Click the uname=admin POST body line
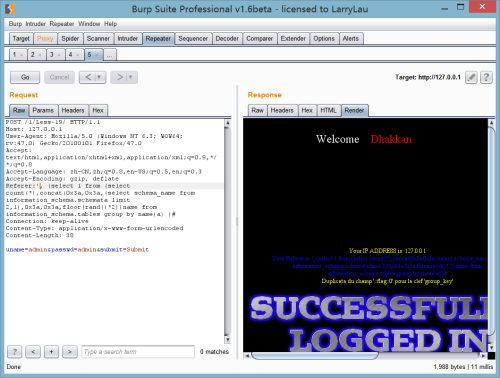 [77, 250]
